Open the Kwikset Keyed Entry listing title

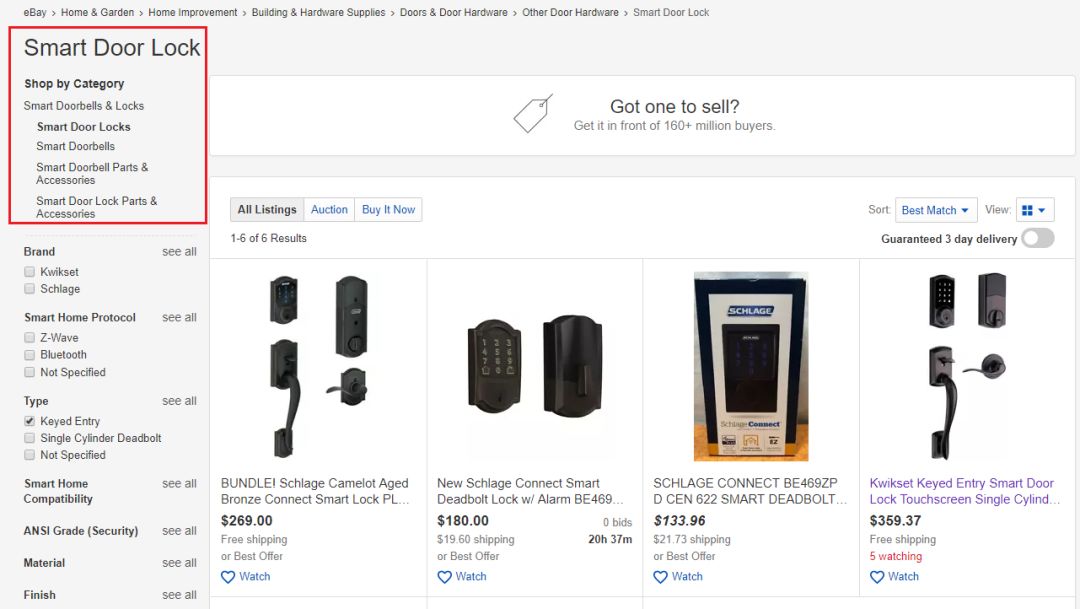click(x=961, y=491)
